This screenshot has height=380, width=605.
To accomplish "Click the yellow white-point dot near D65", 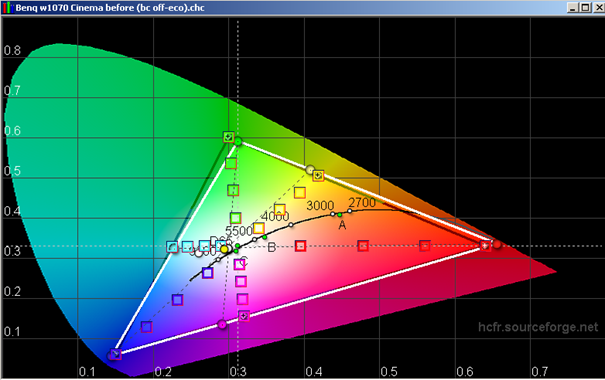I will click(224, 250).
